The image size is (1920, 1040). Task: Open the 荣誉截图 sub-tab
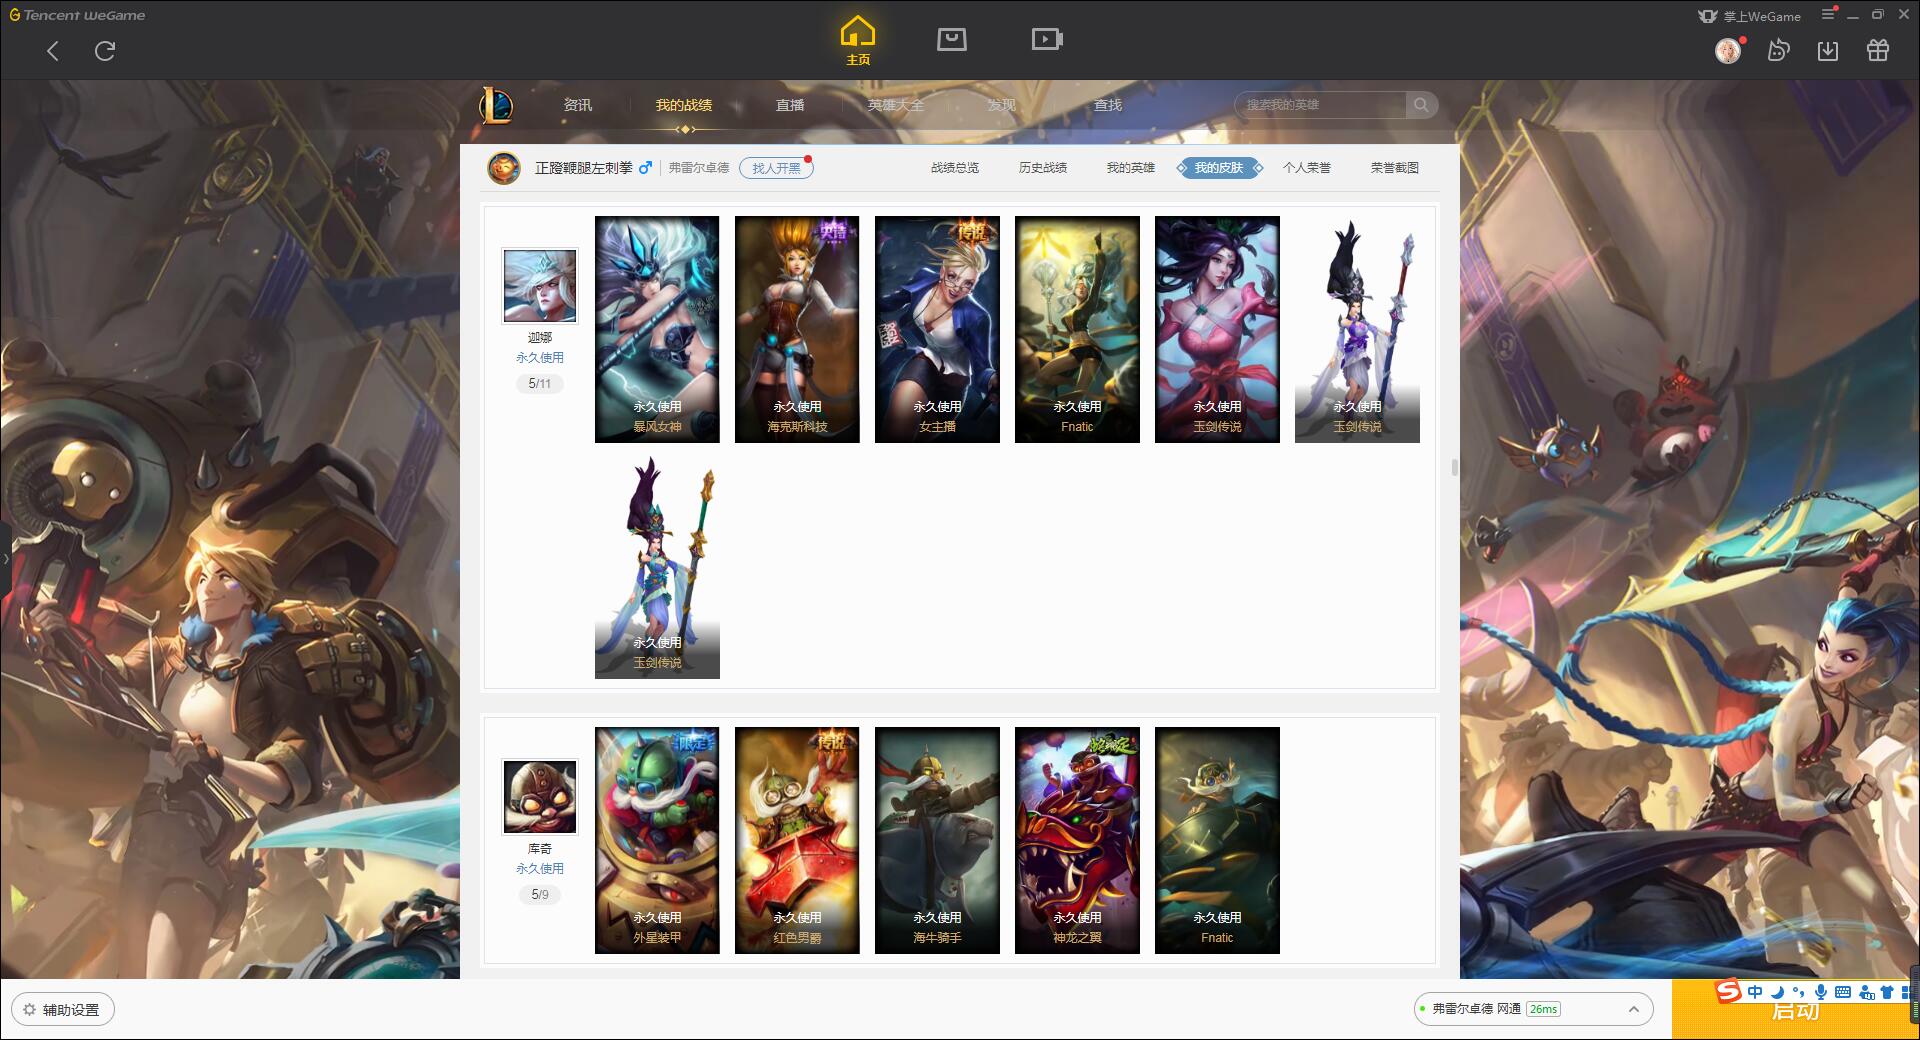(x=1395, y=168)
